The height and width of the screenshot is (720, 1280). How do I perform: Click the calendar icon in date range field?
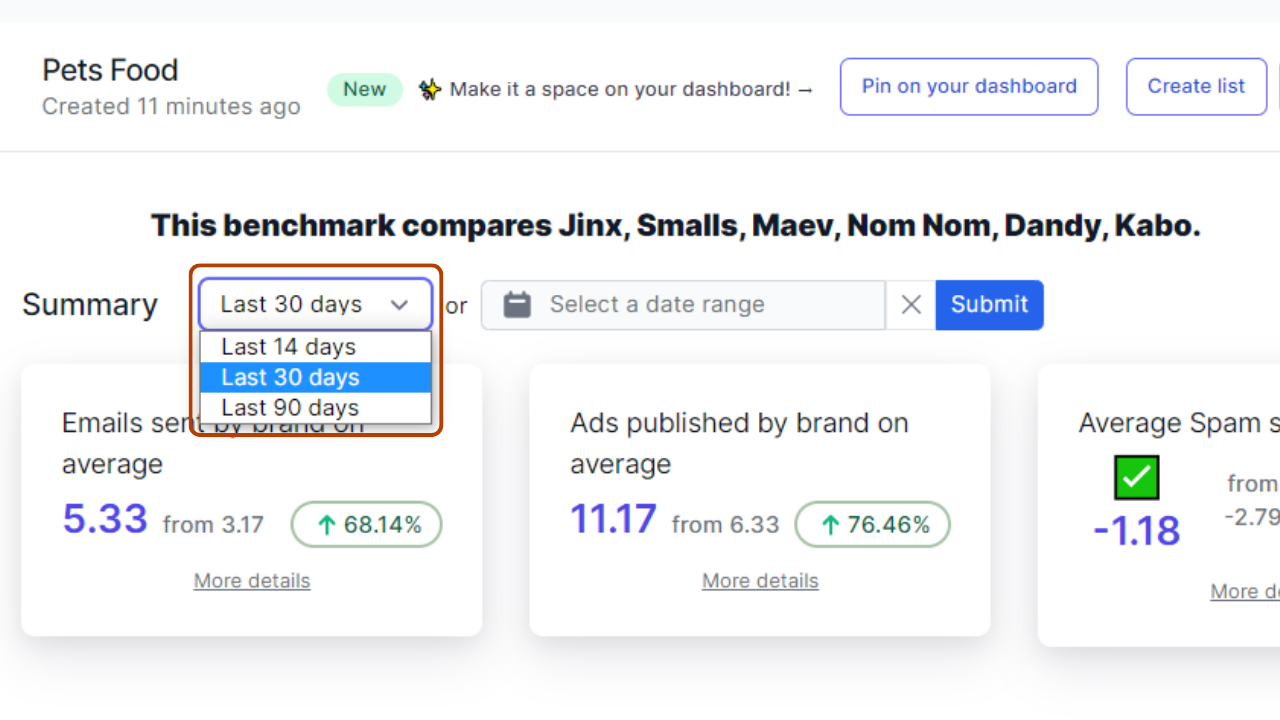517,305
